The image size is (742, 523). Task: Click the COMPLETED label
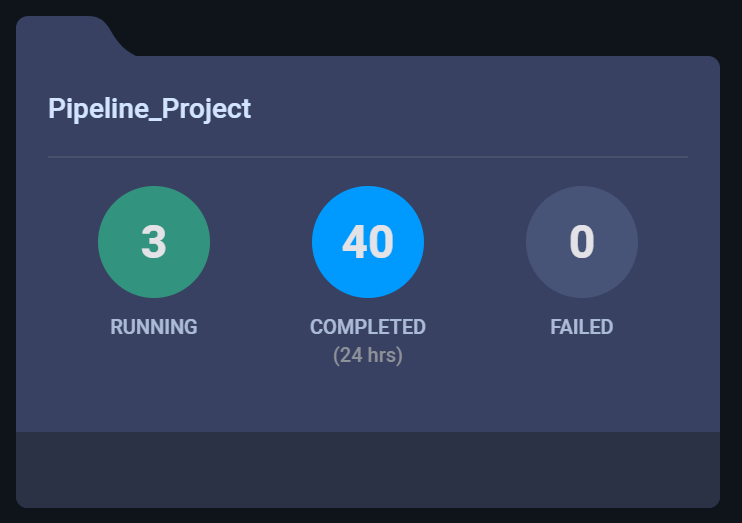(368, 327)
